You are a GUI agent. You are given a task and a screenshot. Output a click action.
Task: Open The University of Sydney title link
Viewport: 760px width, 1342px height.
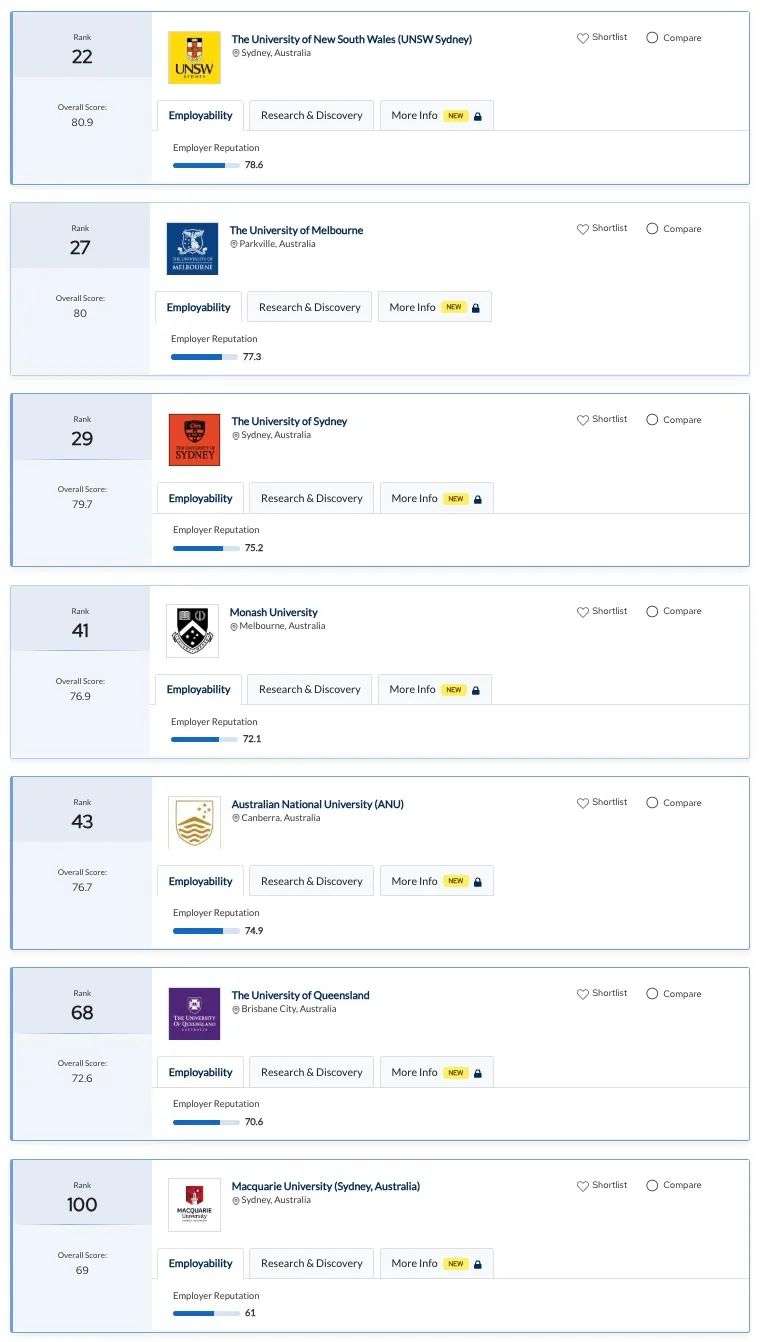click(289, 421)
